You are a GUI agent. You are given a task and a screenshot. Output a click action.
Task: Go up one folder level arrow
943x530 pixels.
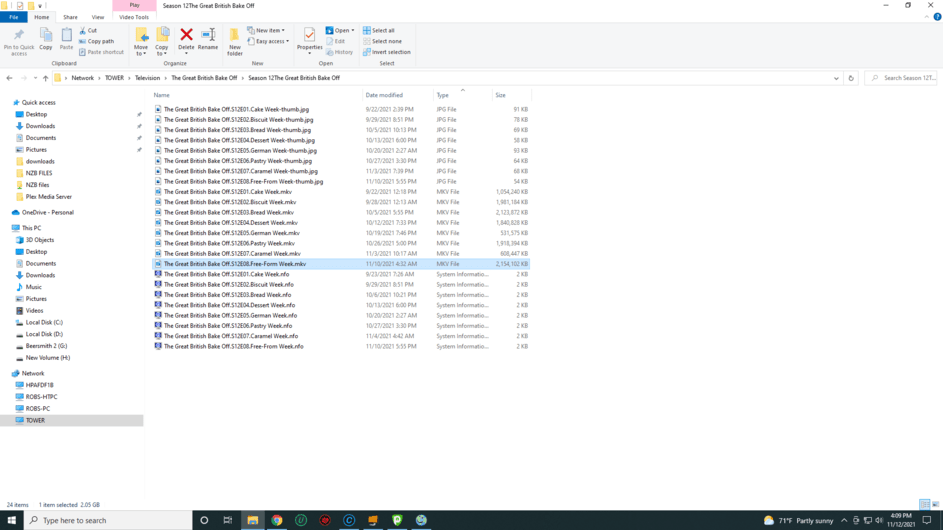point(46,78)
